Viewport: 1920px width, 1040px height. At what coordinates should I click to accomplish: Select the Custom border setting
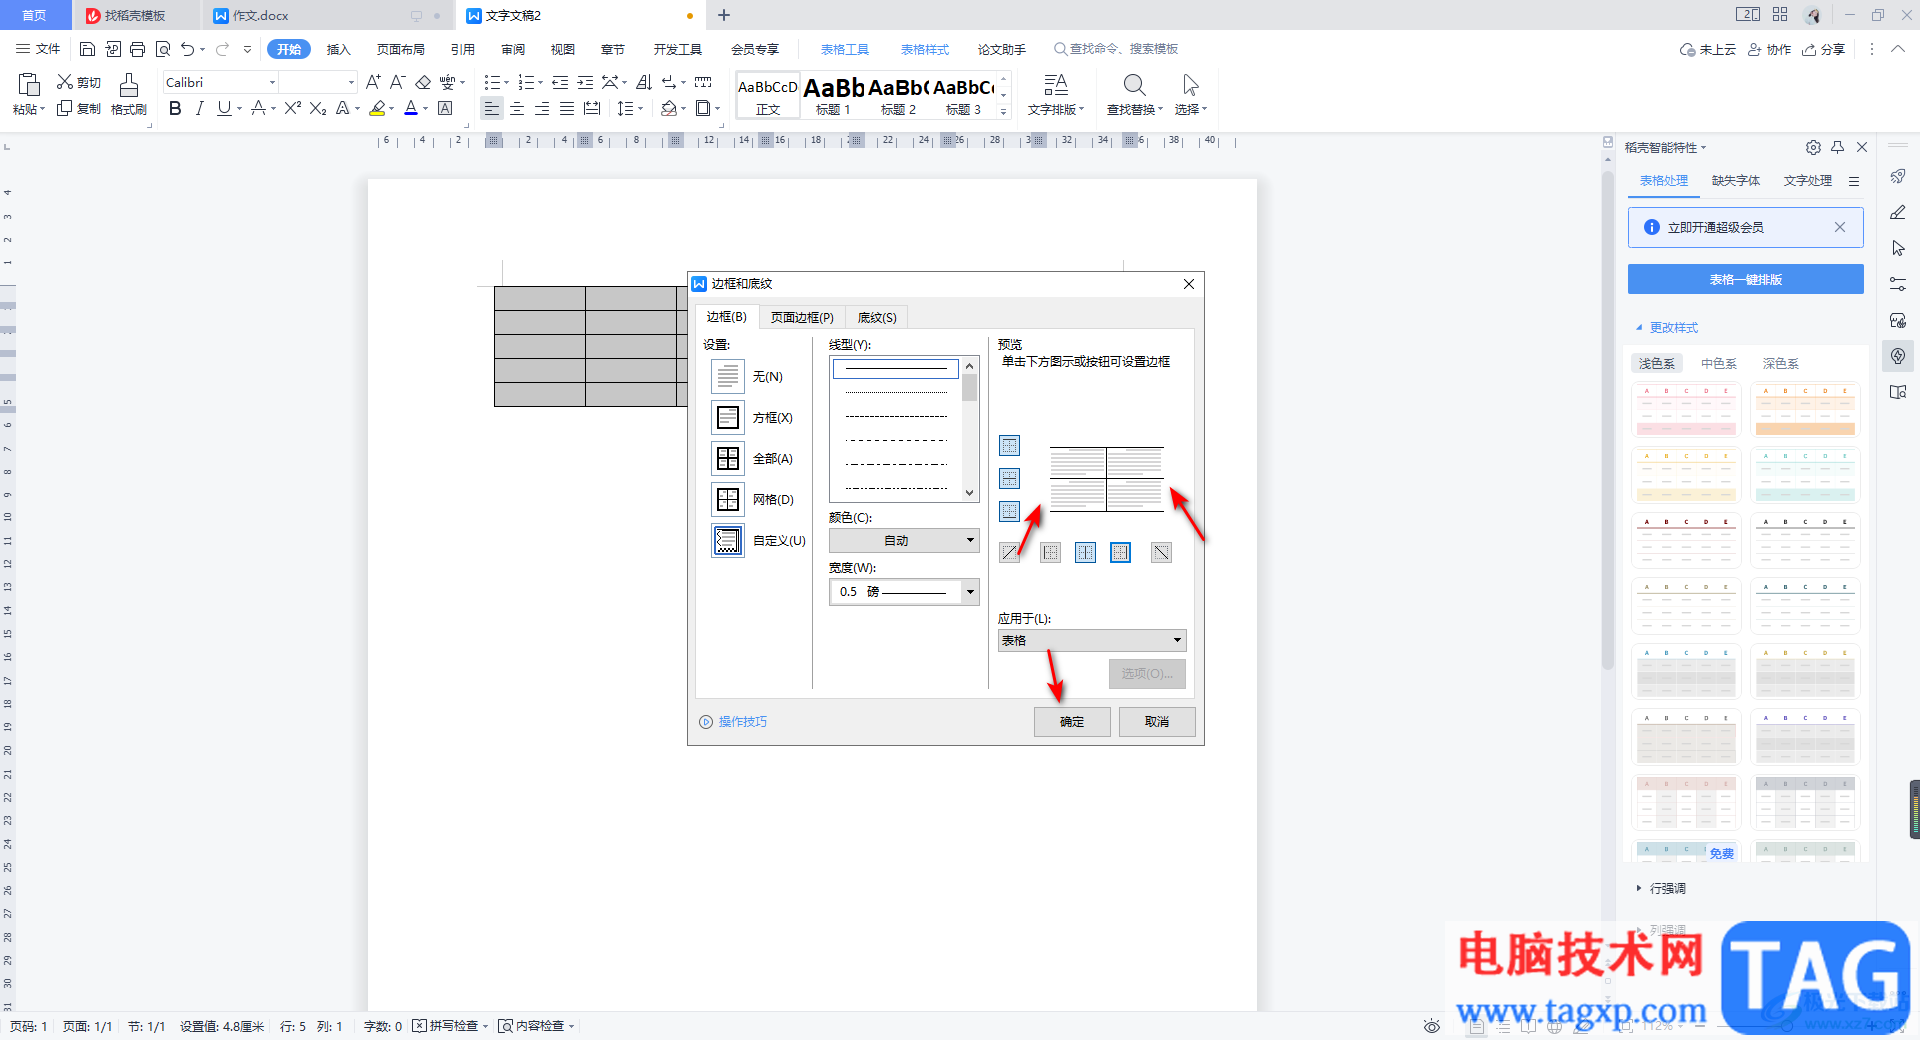728,540
